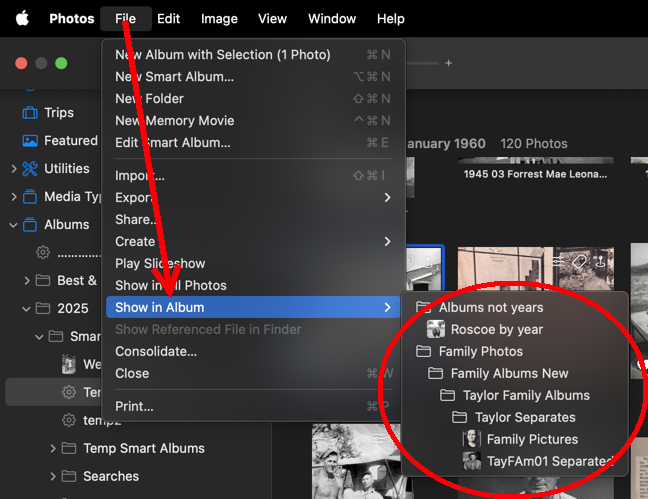This screenshot has width=648, height=499.
Task: Select temp2 smart album gear icon
Action: pyautogui.click(x=69, y=420)
